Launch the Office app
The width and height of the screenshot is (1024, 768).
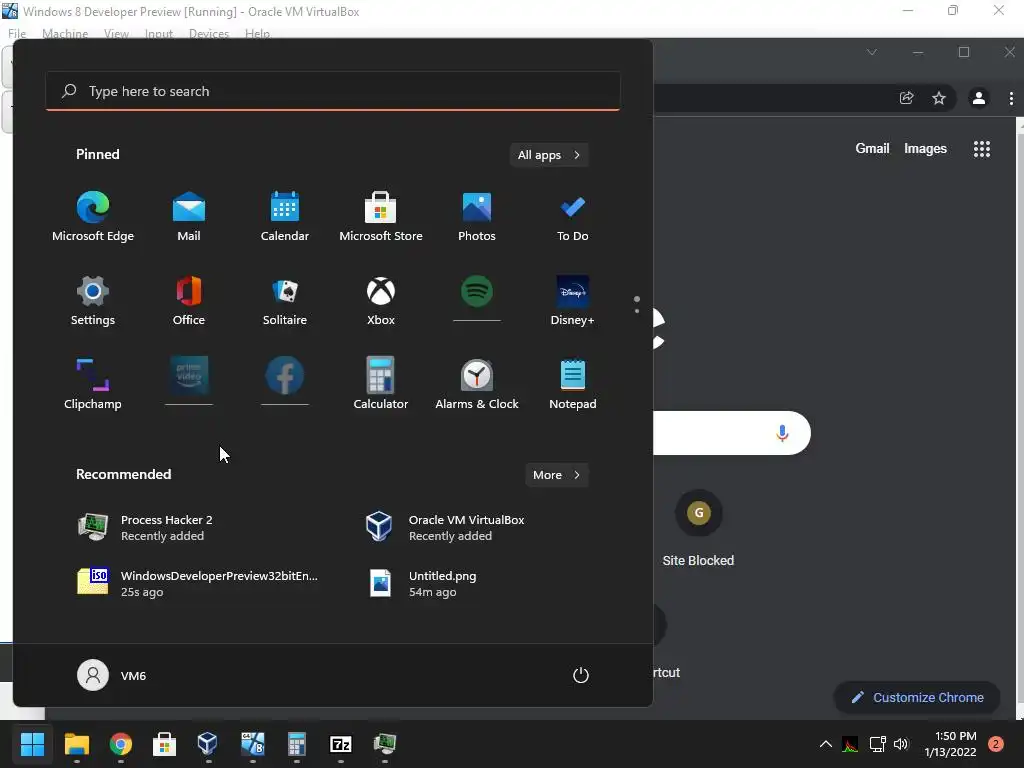point(189,300)
